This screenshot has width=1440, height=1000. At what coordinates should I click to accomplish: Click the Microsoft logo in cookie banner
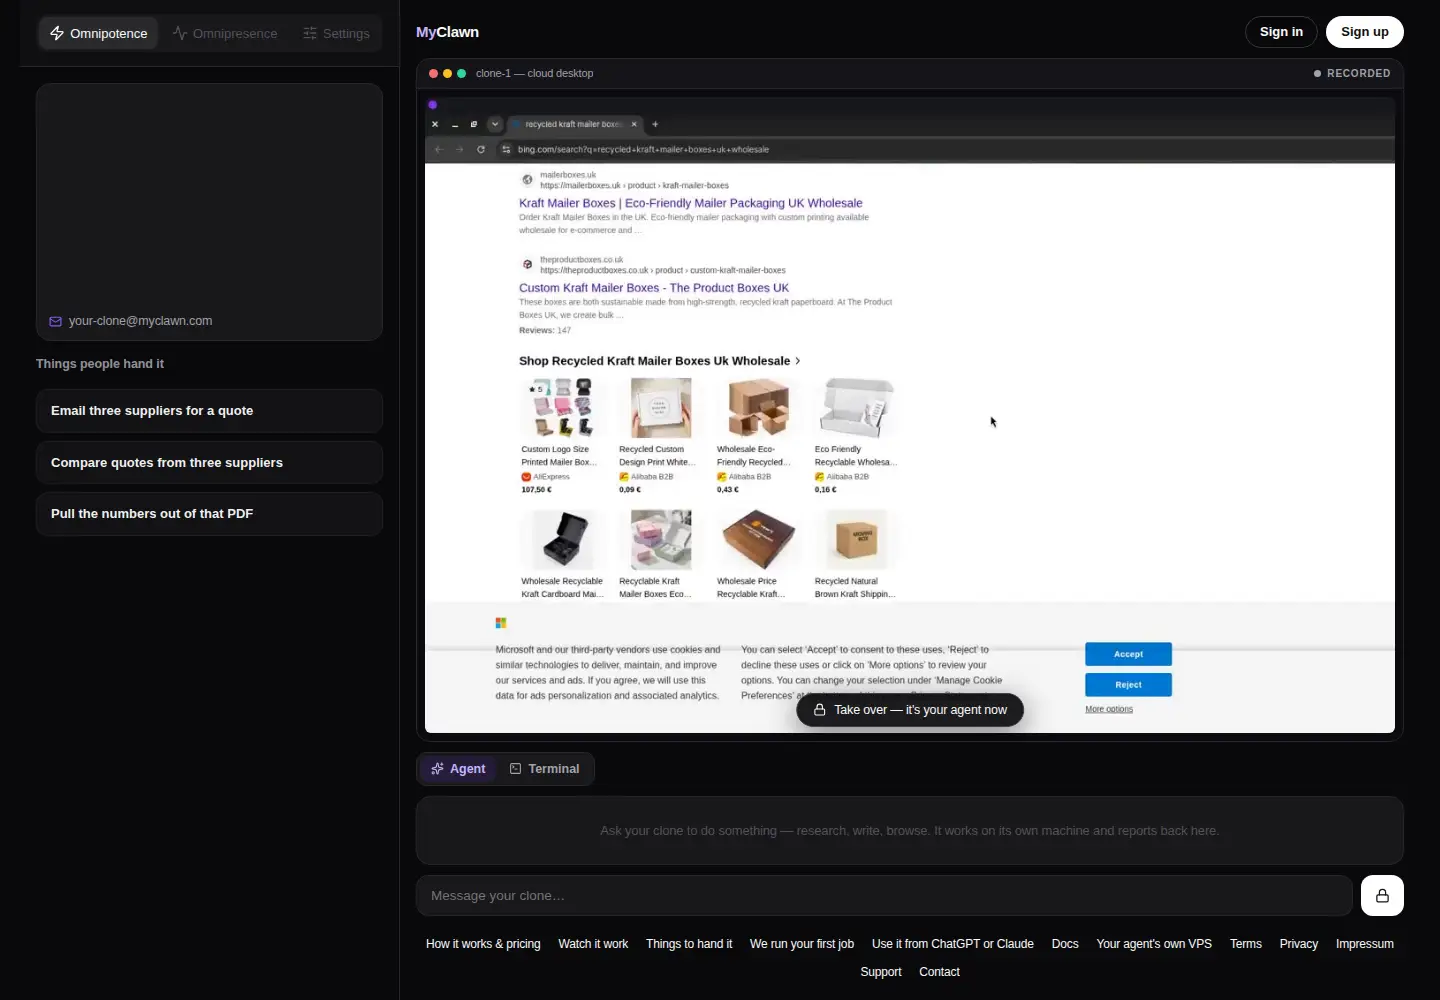501,623
